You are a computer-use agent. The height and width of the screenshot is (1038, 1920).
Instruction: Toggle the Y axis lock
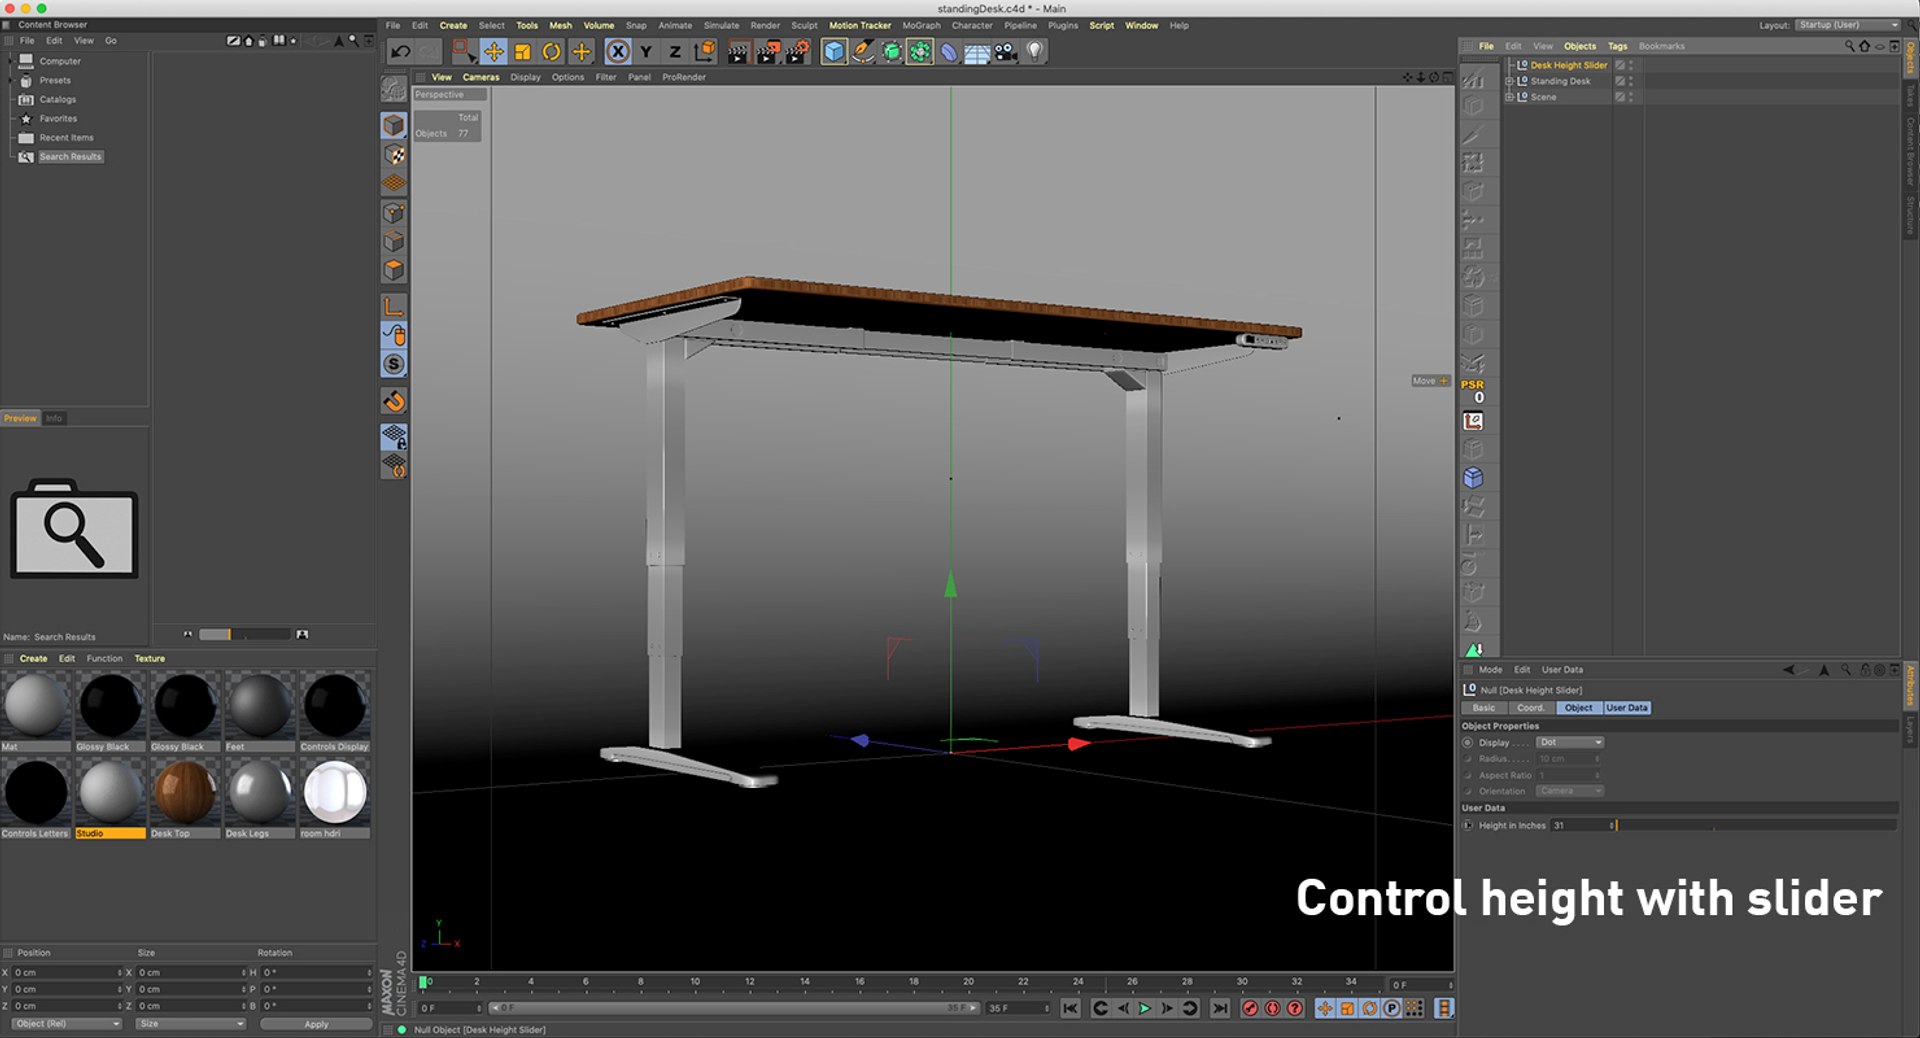tap(646, 52)
